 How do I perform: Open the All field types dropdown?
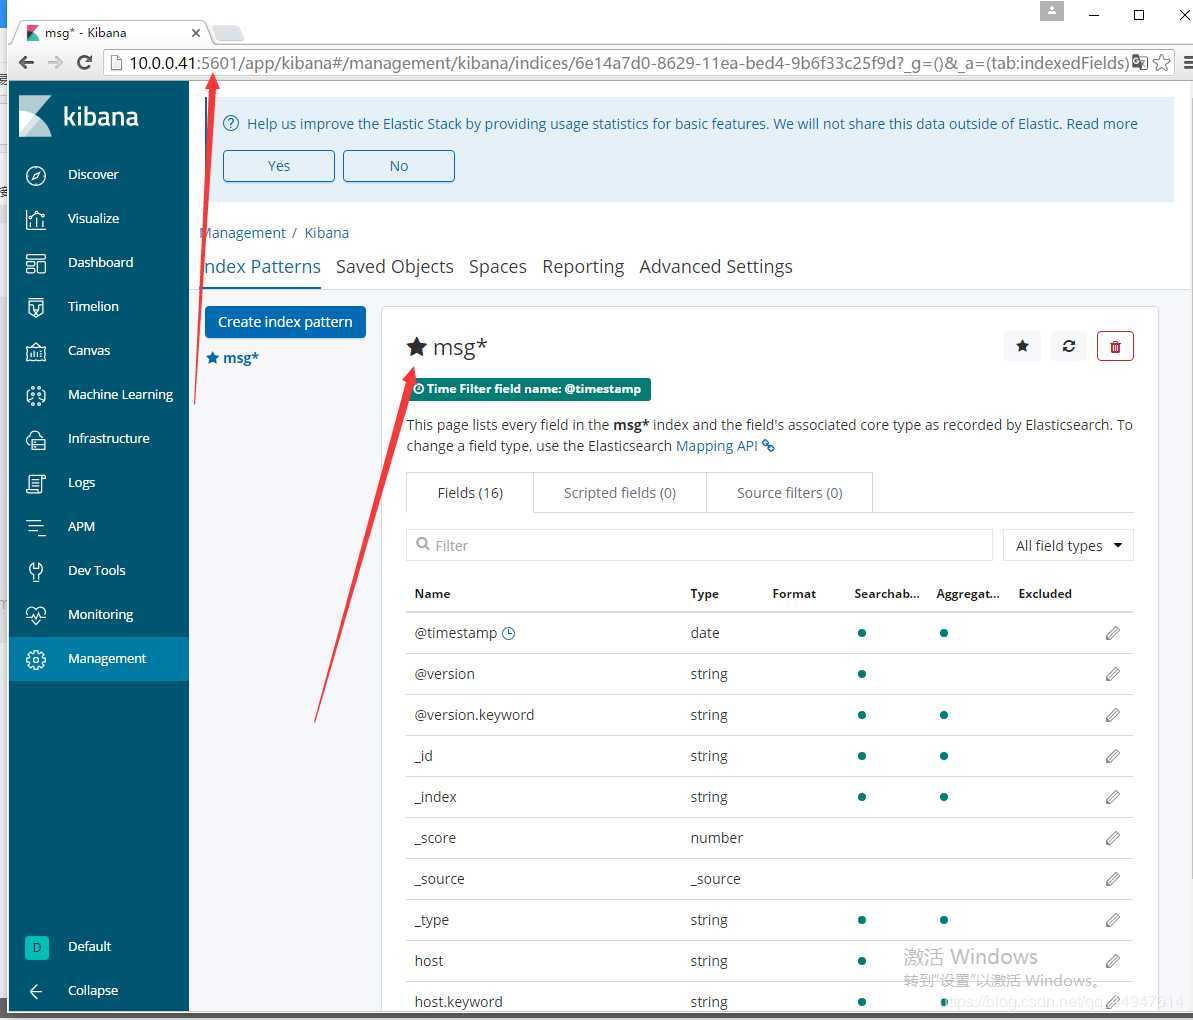coord(1068,545)
